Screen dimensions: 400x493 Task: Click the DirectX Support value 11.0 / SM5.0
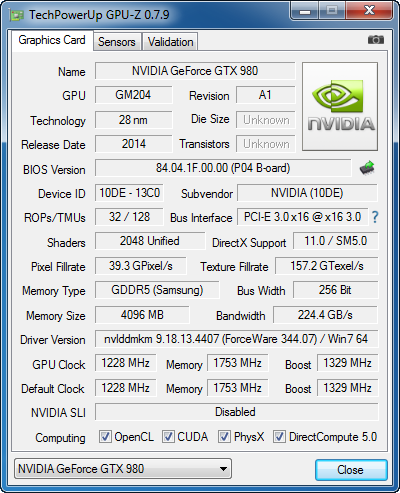tap(336, 241)
